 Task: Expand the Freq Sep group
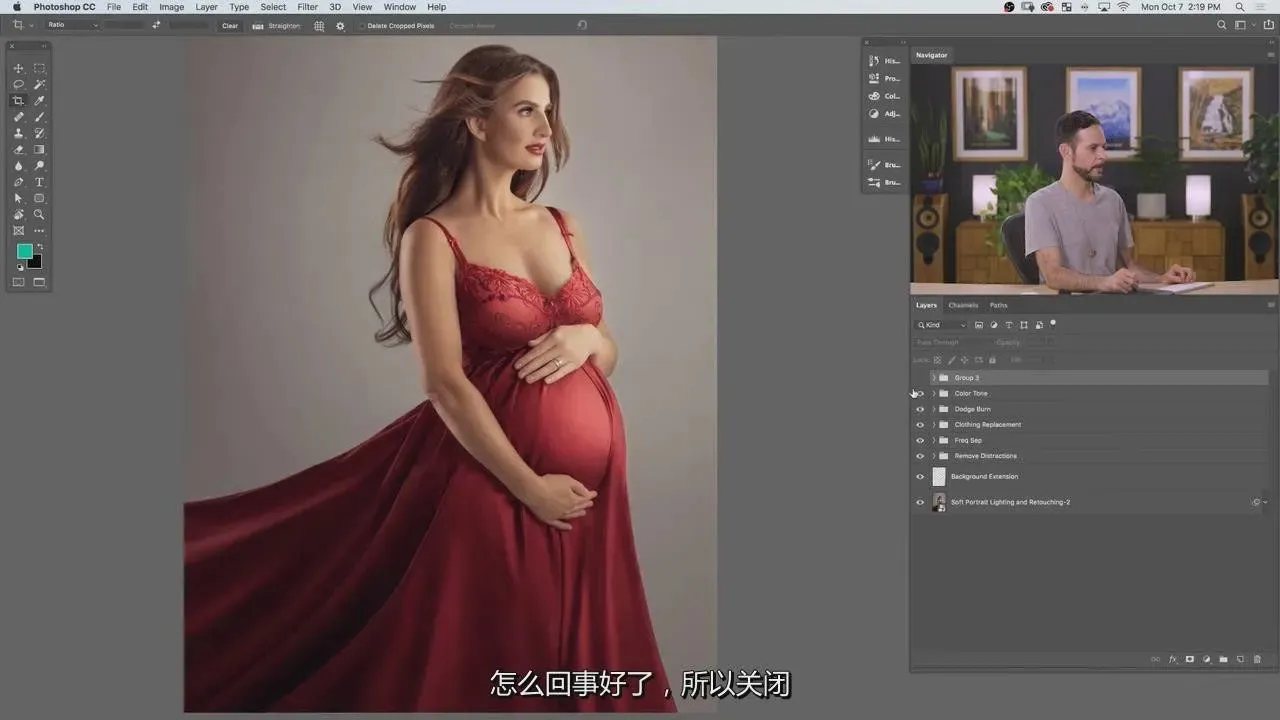point(934,440)
